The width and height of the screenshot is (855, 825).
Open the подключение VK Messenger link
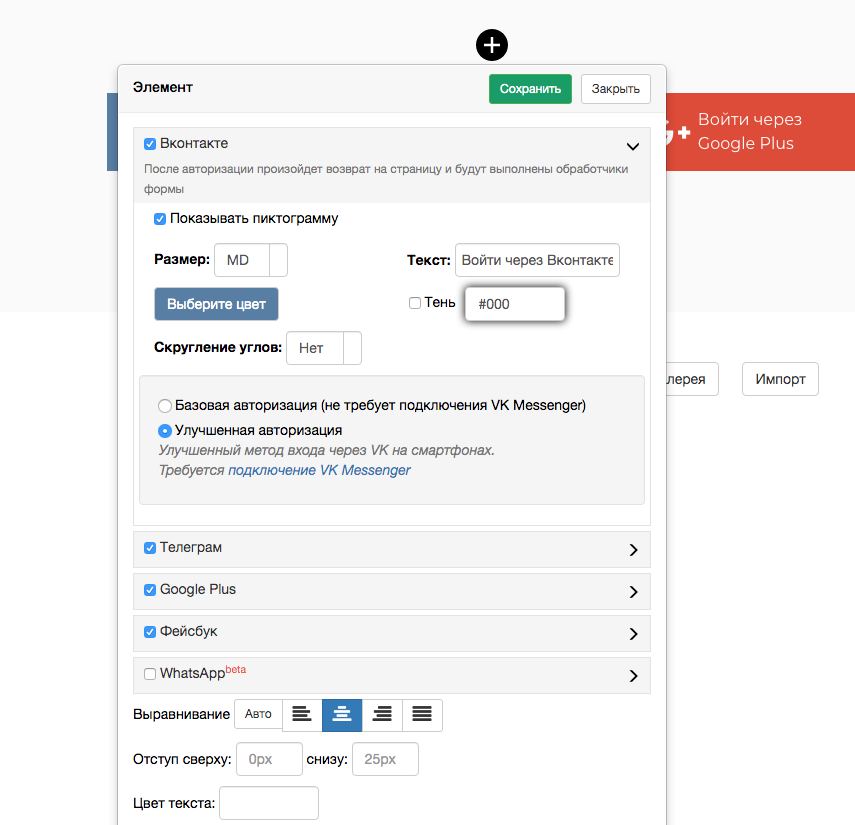(319, 470)
